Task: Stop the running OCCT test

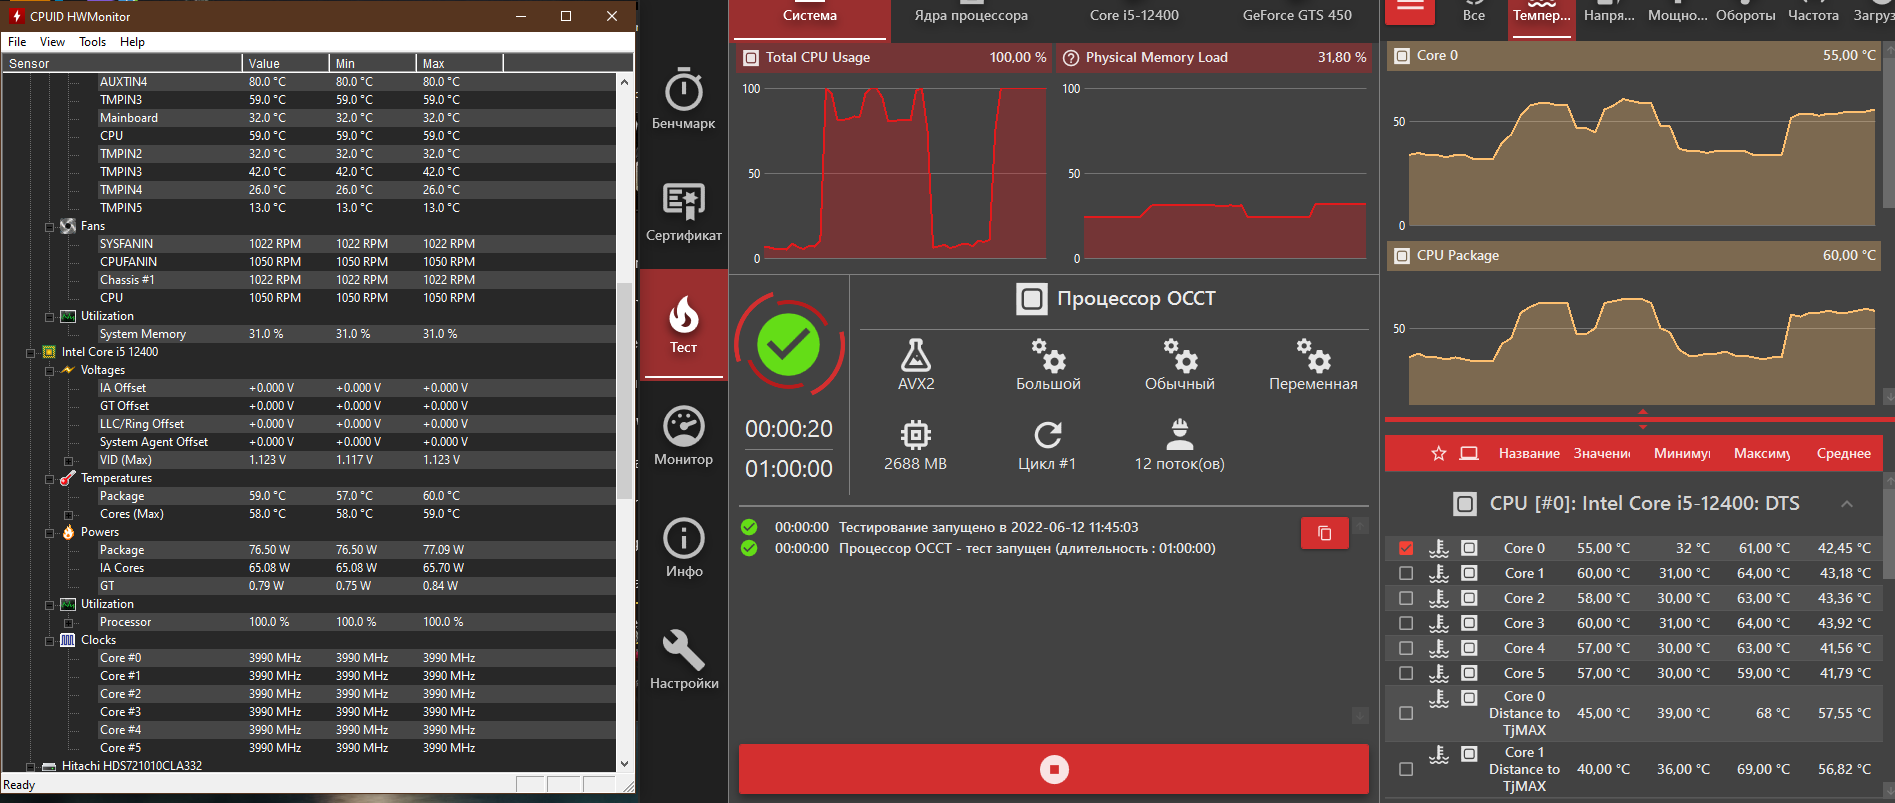Action: [x=1054, y=769]
